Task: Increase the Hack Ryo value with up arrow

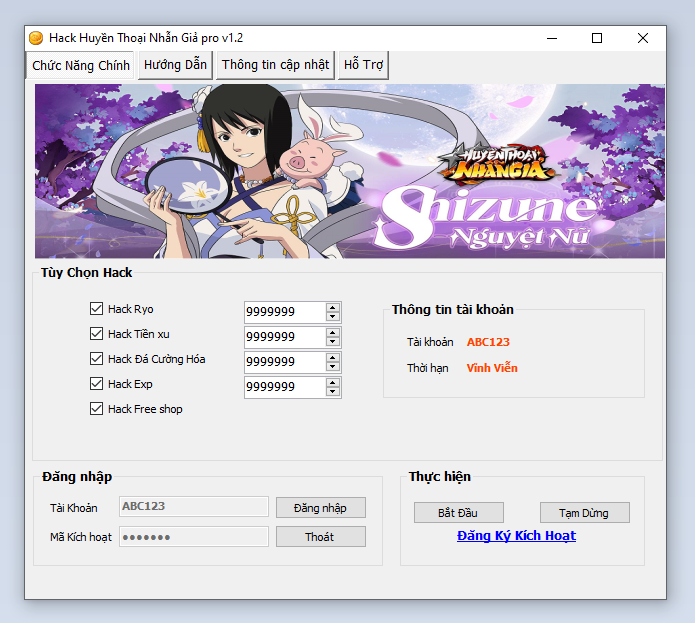Action: (333, 306)
